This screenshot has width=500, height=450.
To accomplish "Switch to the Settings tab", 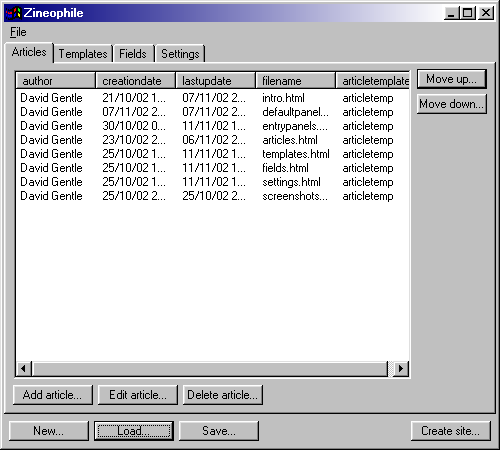I will 180,54.
